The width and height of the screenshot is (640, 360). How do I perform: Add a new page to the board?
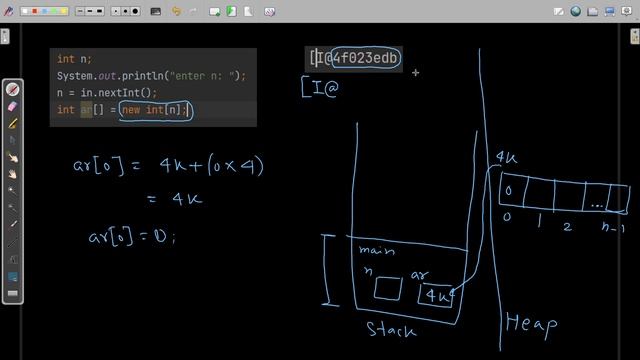tap(214, 11)
